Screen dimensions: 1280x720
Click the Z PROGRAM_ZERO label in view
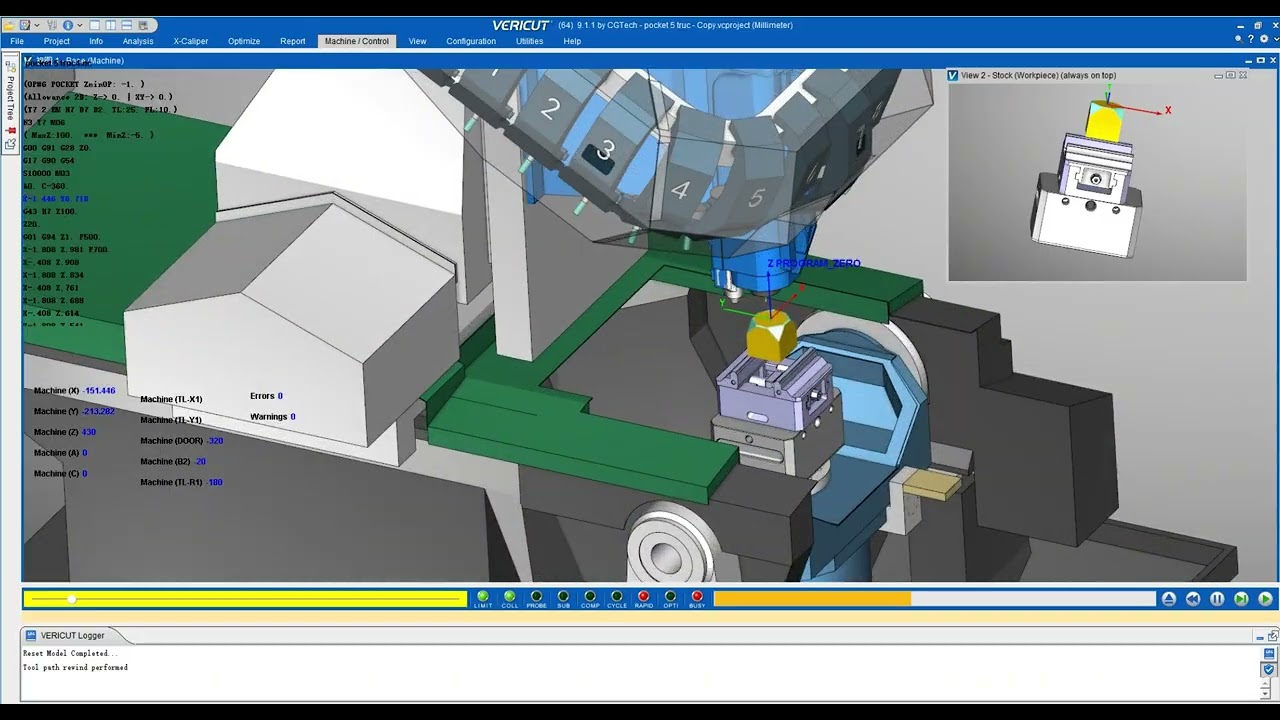[814, 263]
